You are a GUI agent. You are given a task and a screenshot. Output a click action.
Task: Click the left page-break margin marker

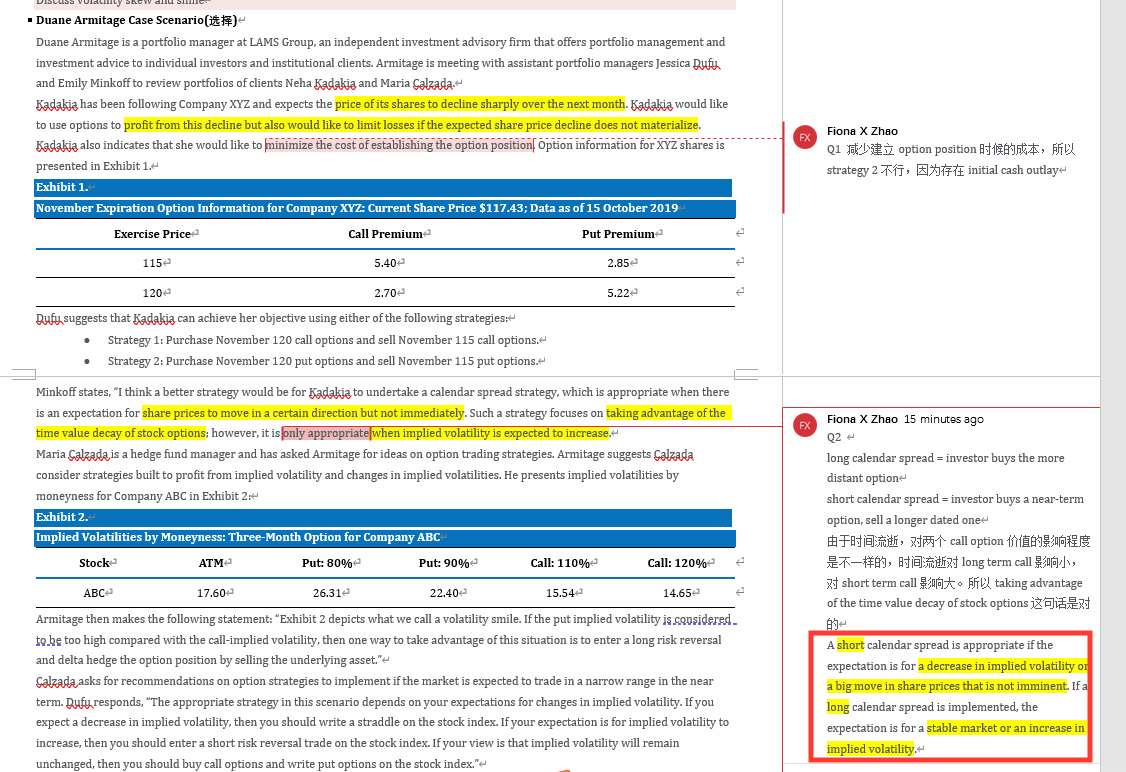[24, 374]
